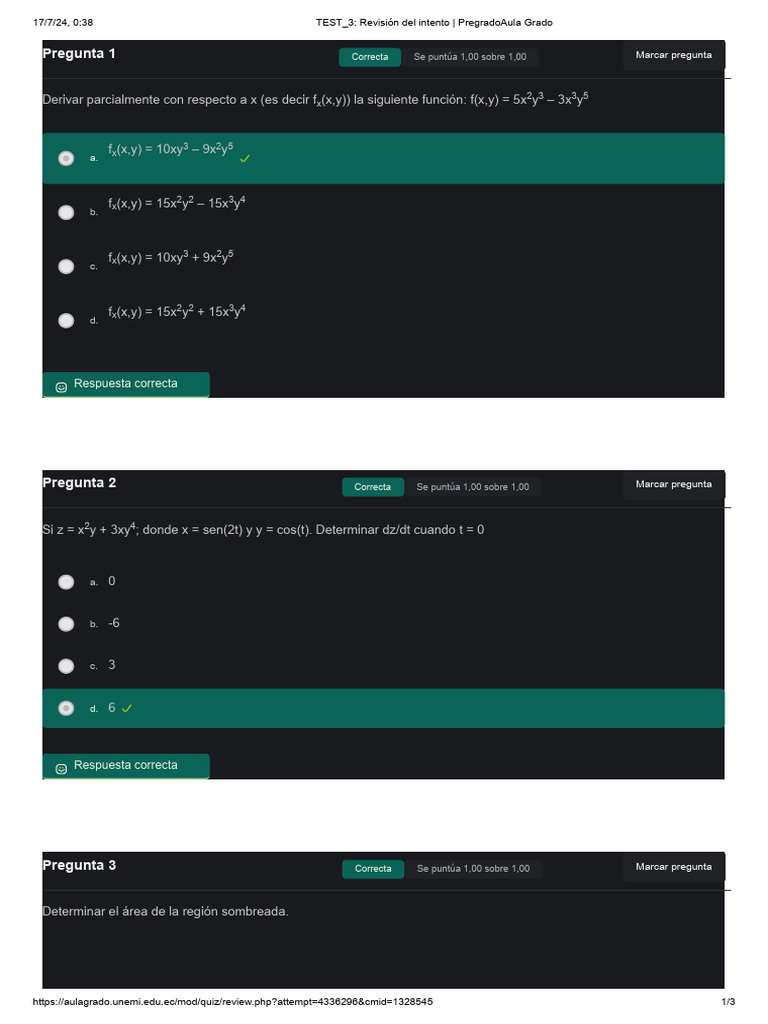Select option a radio in Pregunta 1

pos(66,158)
